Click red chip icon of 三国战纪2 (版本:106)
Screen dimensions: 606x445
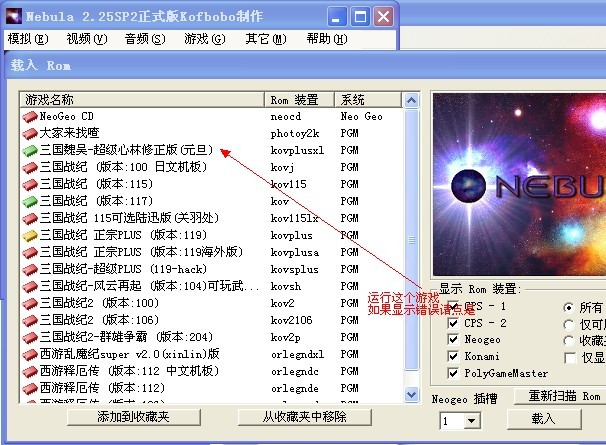click(x=30, y=321)
